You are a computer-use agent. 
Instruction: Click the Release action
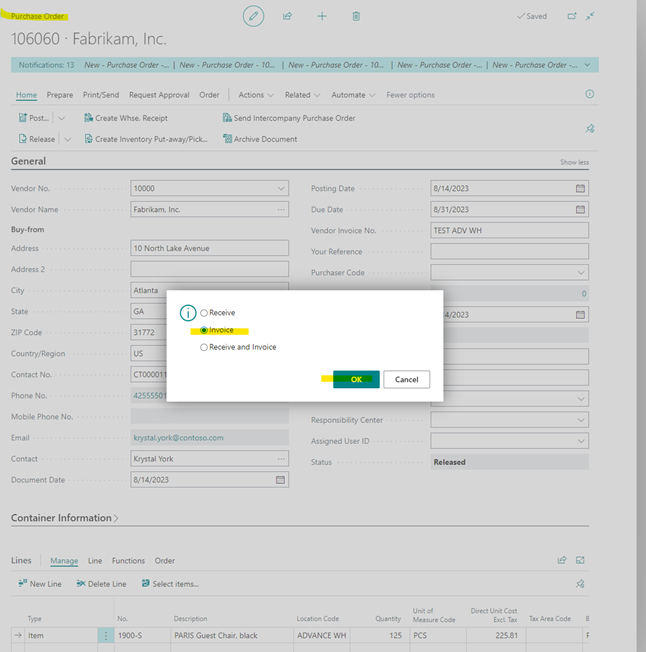(37, 139)
